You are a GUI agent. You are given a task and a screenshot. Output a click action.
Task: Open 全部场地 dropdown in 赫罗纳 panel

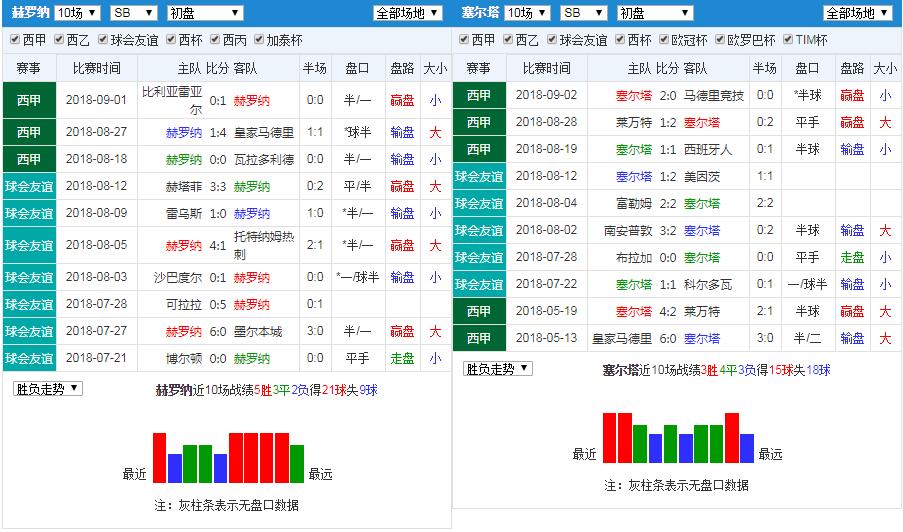coord(408,13)
